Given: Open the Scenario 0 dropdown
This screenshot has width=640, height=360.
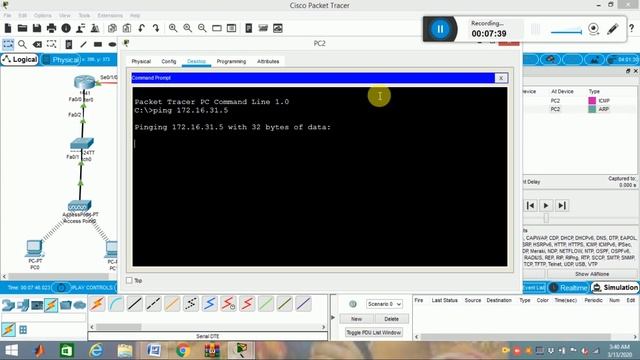Looking at the screenshot, I should tap(384, 304).
